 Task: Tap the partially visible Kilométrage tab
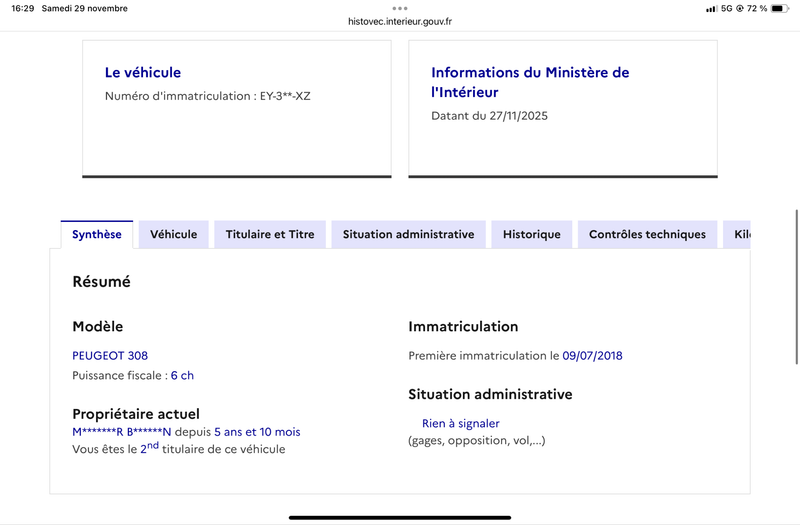point(740,235)
